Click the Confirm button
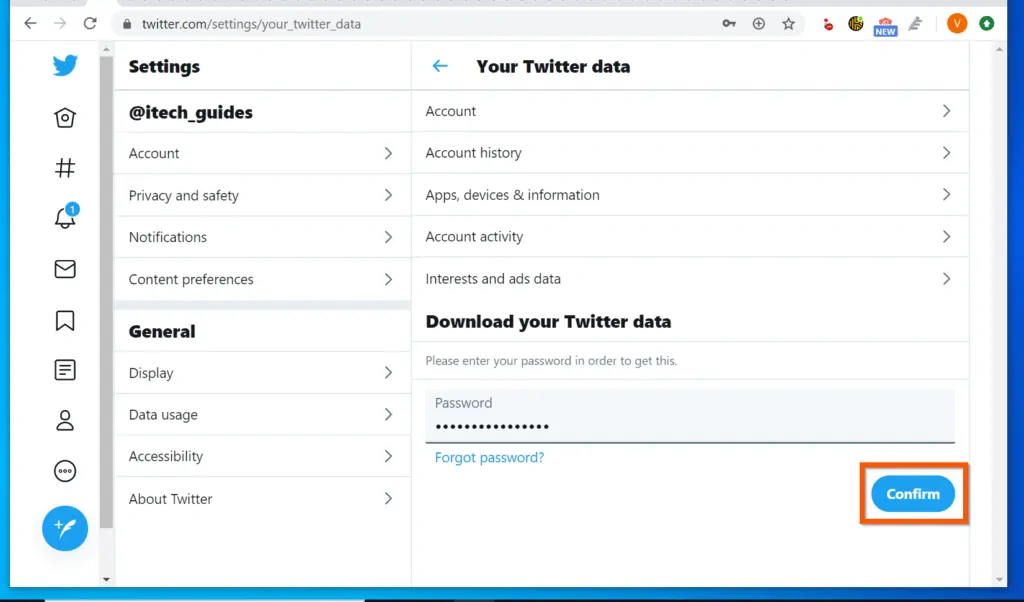Image resolution: width=1024 pixels, height=602 pixels. 912,493
